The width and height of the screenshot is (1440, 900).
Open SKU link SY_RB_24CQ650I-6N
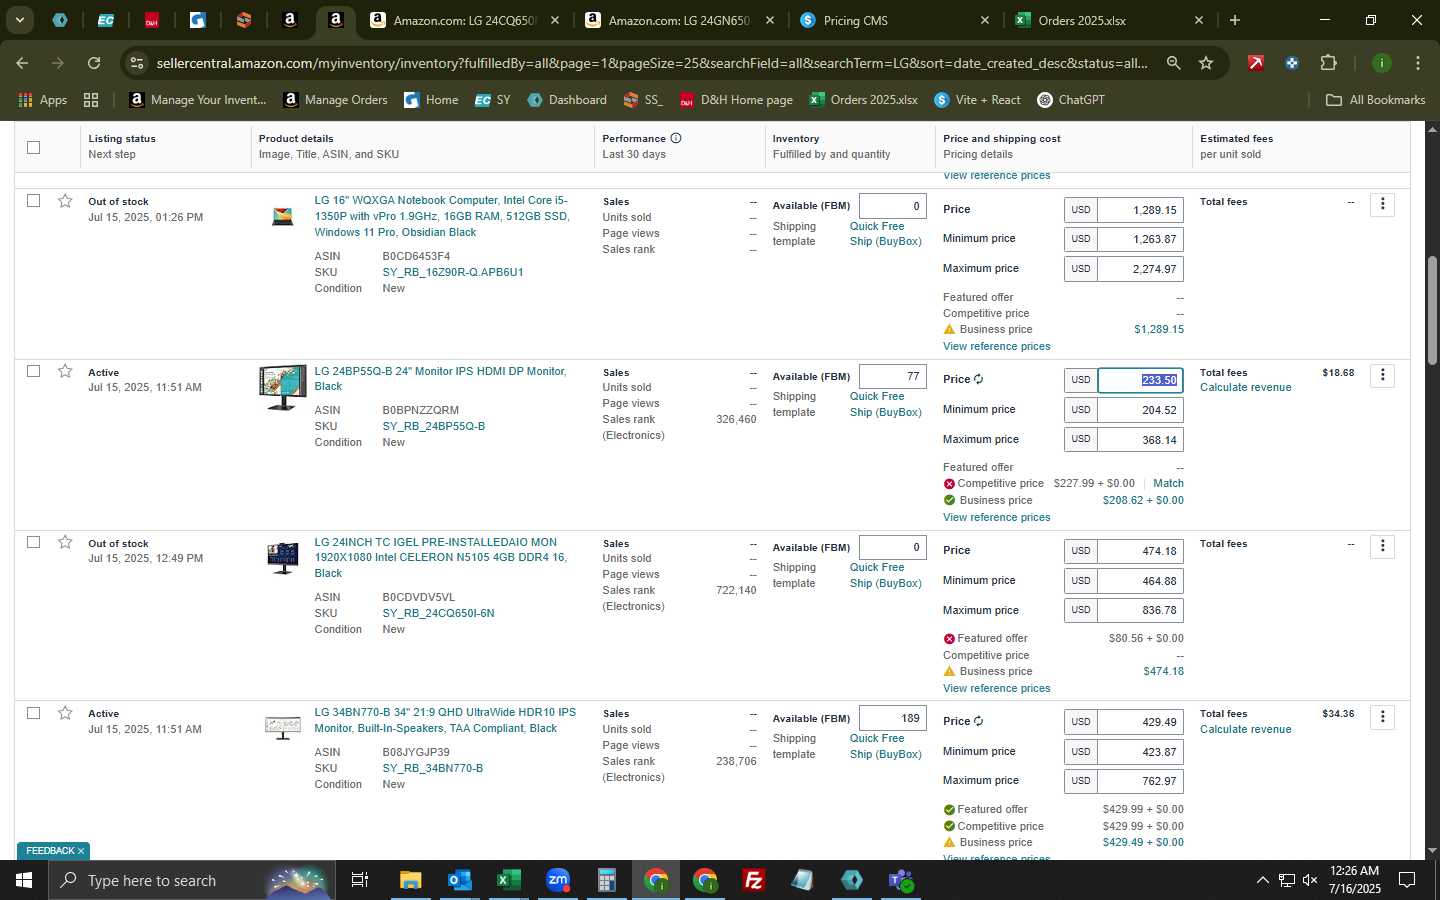[438, 613]
